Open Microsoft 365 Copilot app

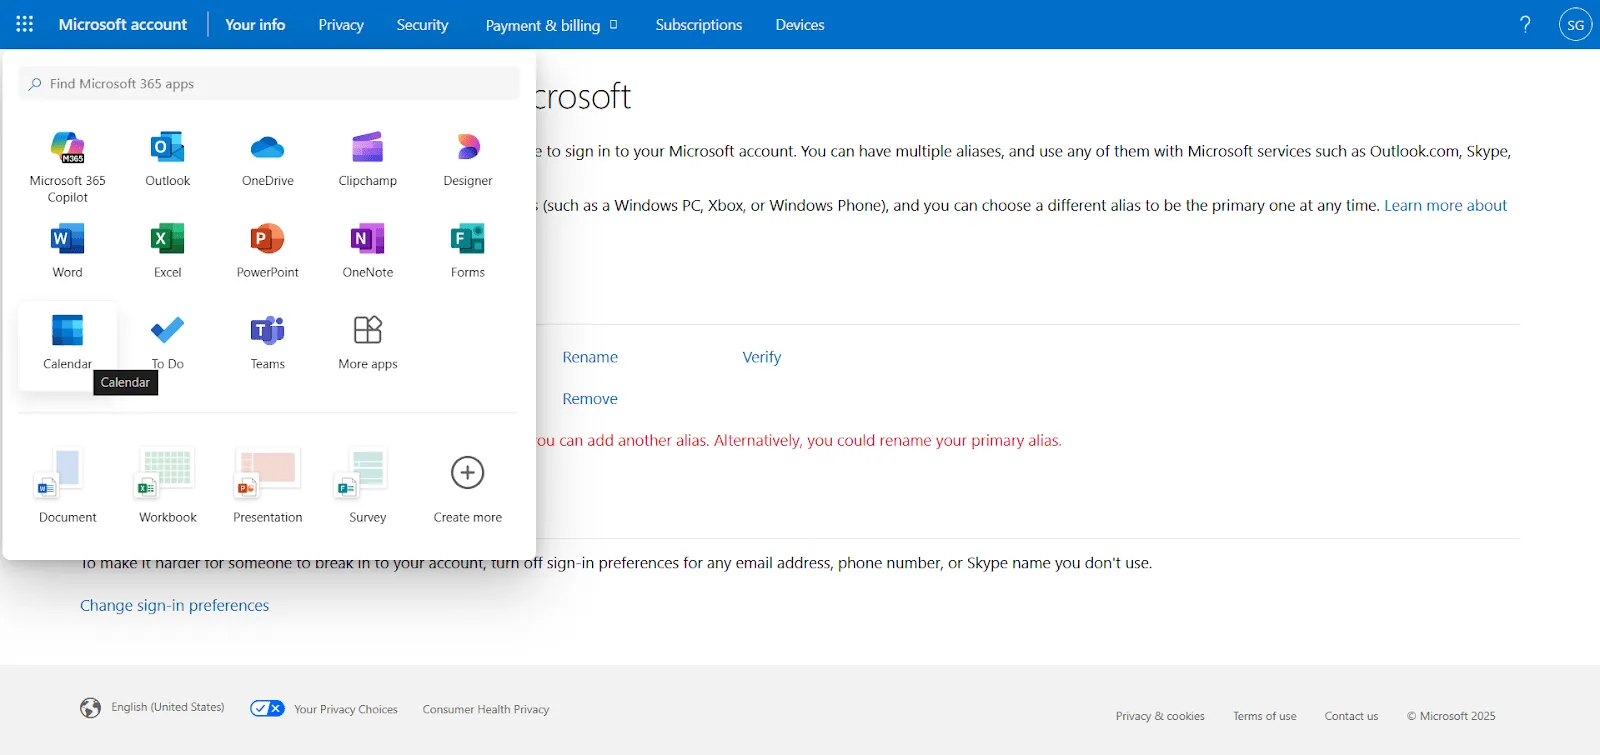(67, 166)
